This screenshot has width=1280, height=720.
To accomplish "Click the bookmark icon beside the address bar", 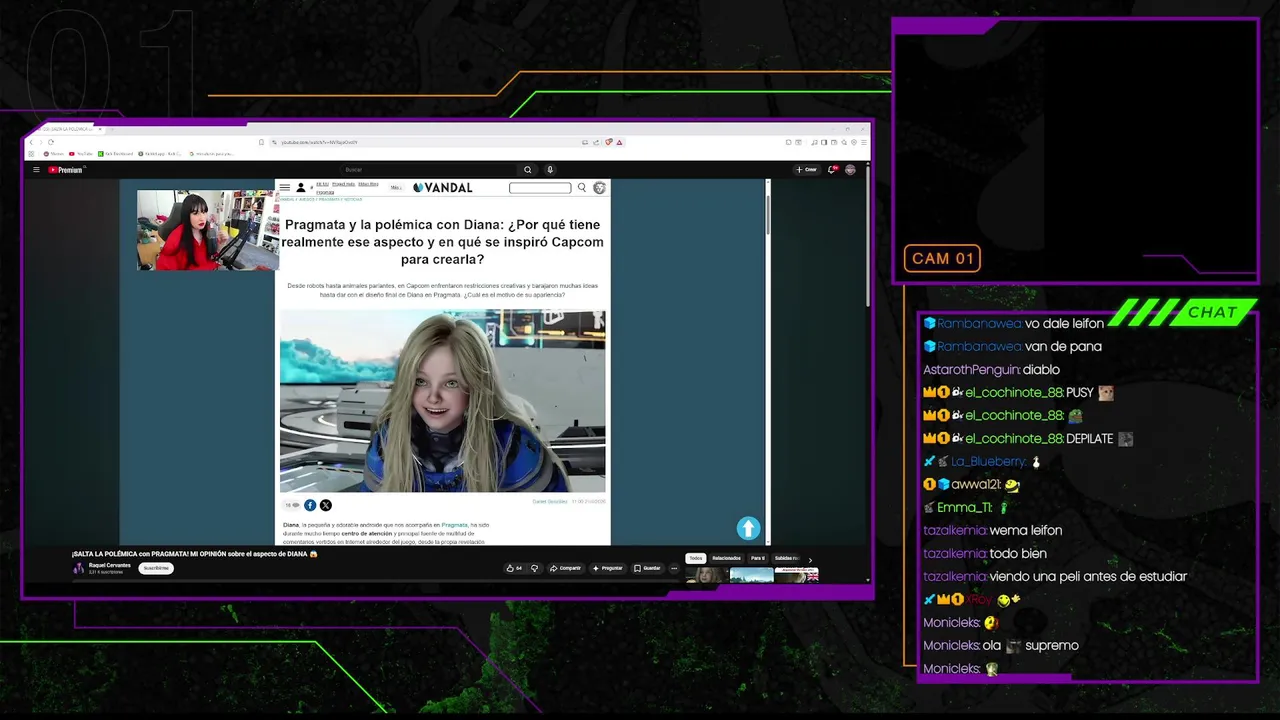I will point(262,142).
